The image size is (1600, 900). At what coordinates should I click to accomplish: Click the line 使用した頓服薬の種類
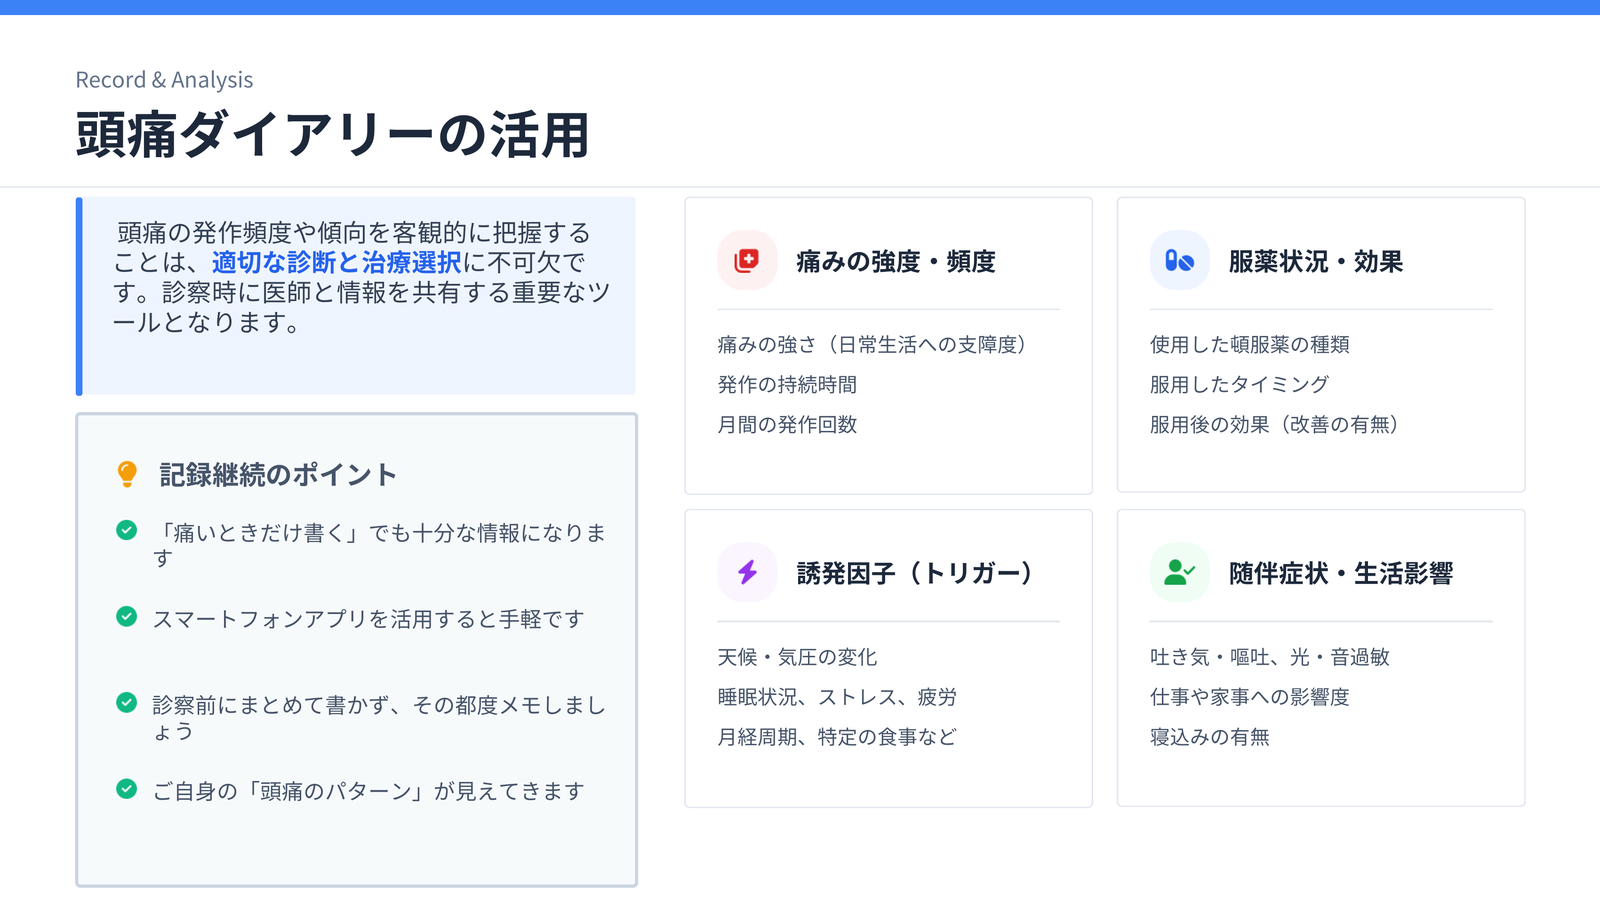click(1250, 344)
